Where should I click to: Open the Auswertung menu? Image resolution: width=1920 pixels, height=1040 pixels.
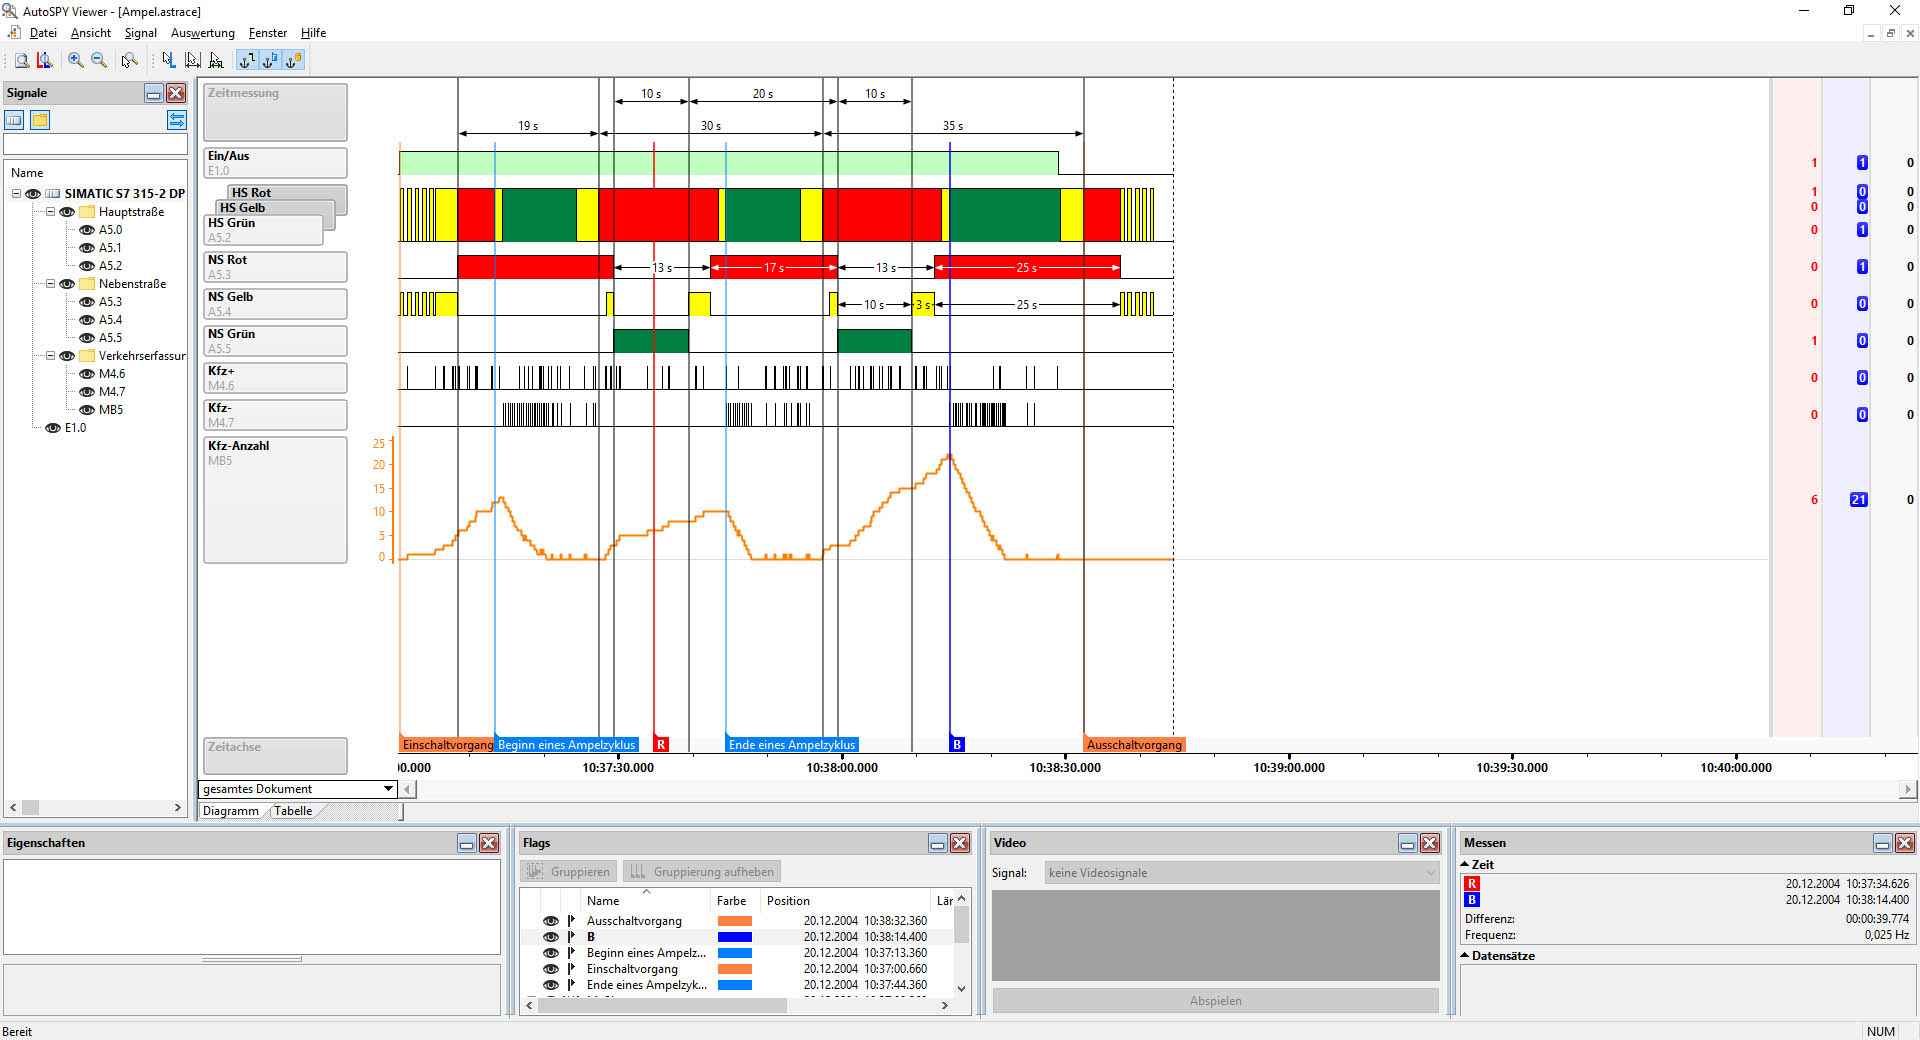(203, 33)
